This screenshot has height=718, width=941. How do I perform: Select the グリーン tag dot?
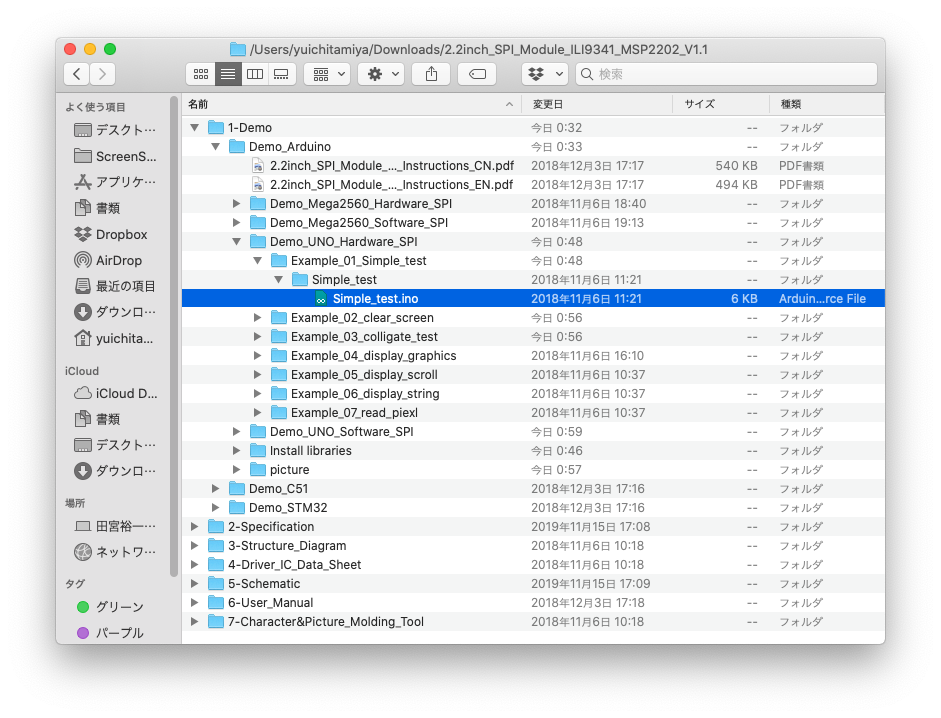[83, 607]
